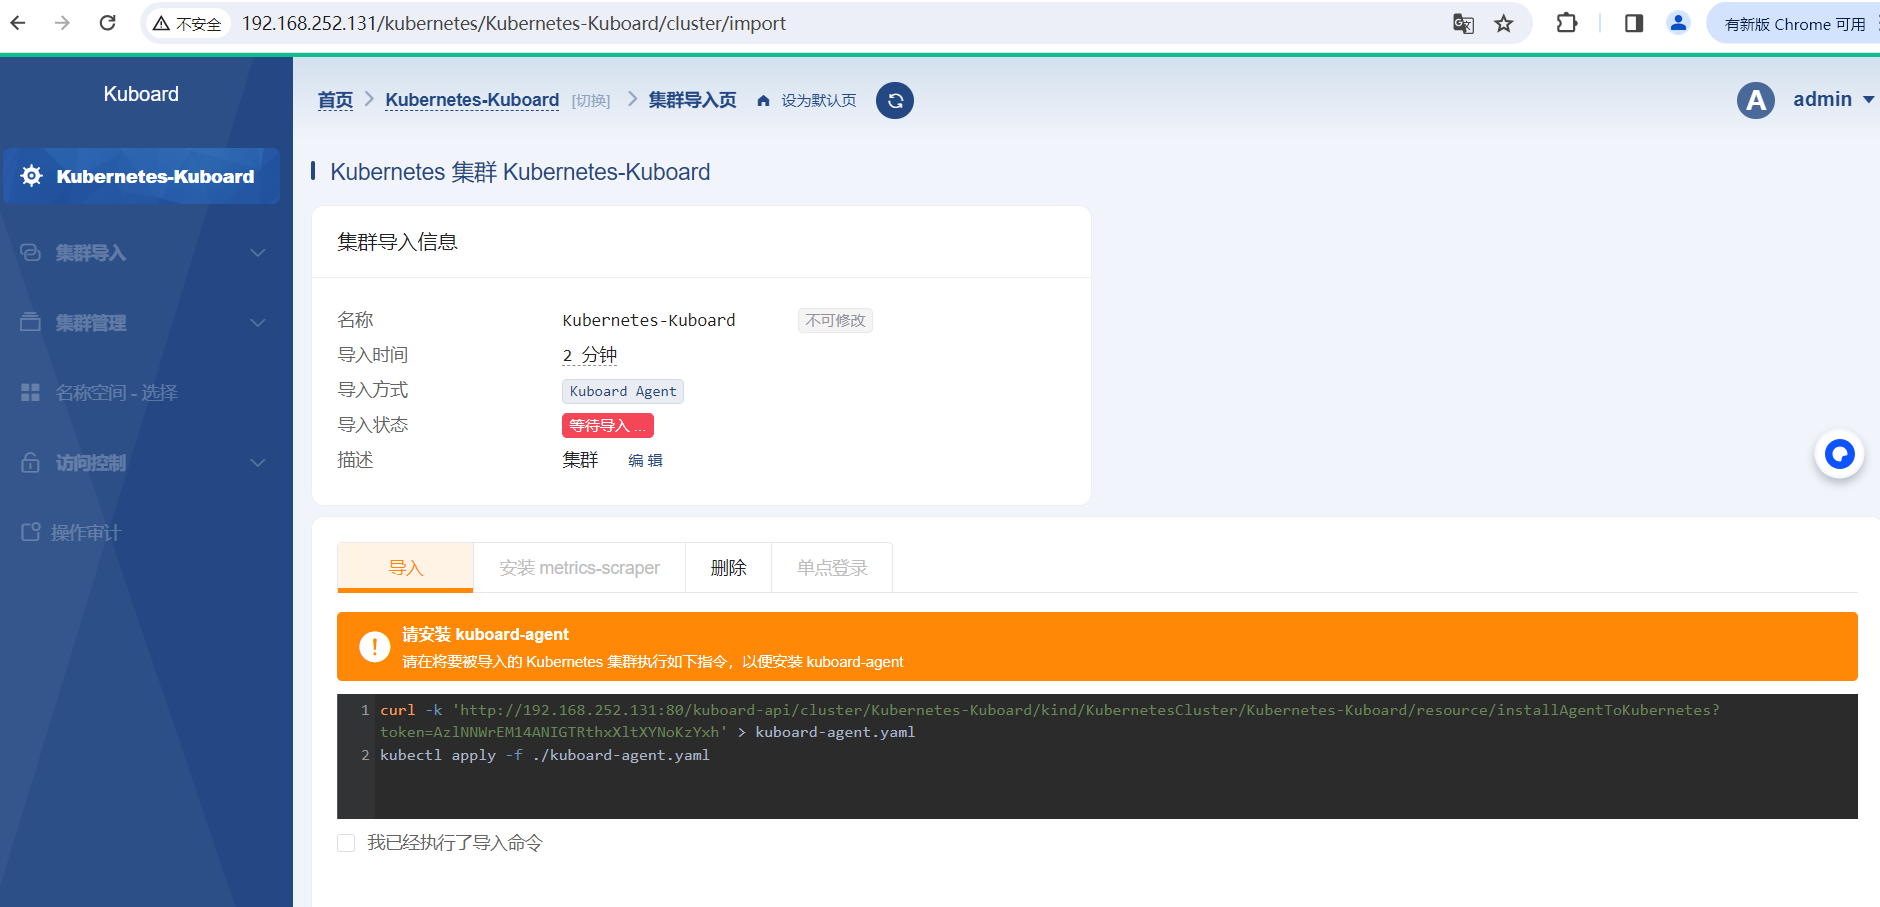Toggle the browser side panel icon
The height and width of the screenshot is (907, 1880).
tap(1634, 23)
